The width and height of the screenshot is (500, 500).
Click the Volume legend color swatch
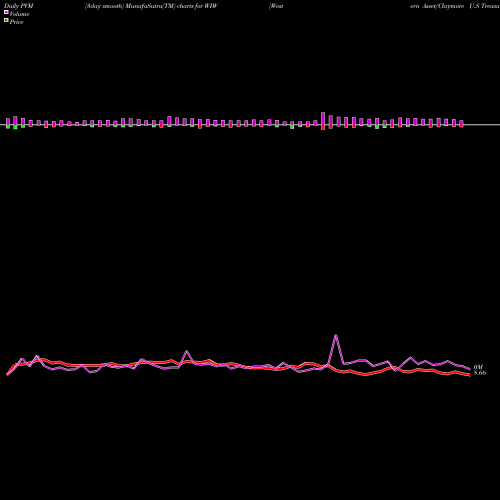(x=6, y=12)
